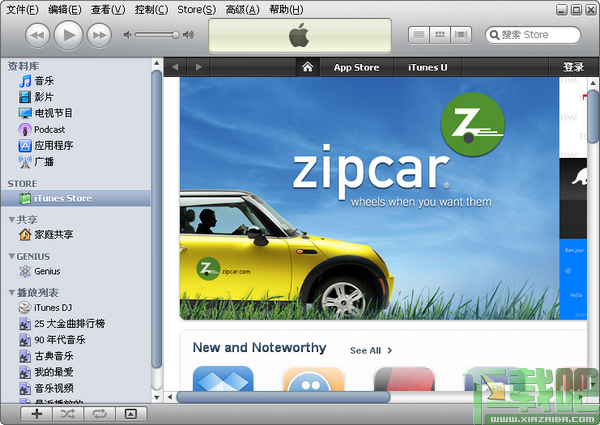Switch to Cover Flow view
This screenshot has width=600, height=425.
[x=461, y=35]
